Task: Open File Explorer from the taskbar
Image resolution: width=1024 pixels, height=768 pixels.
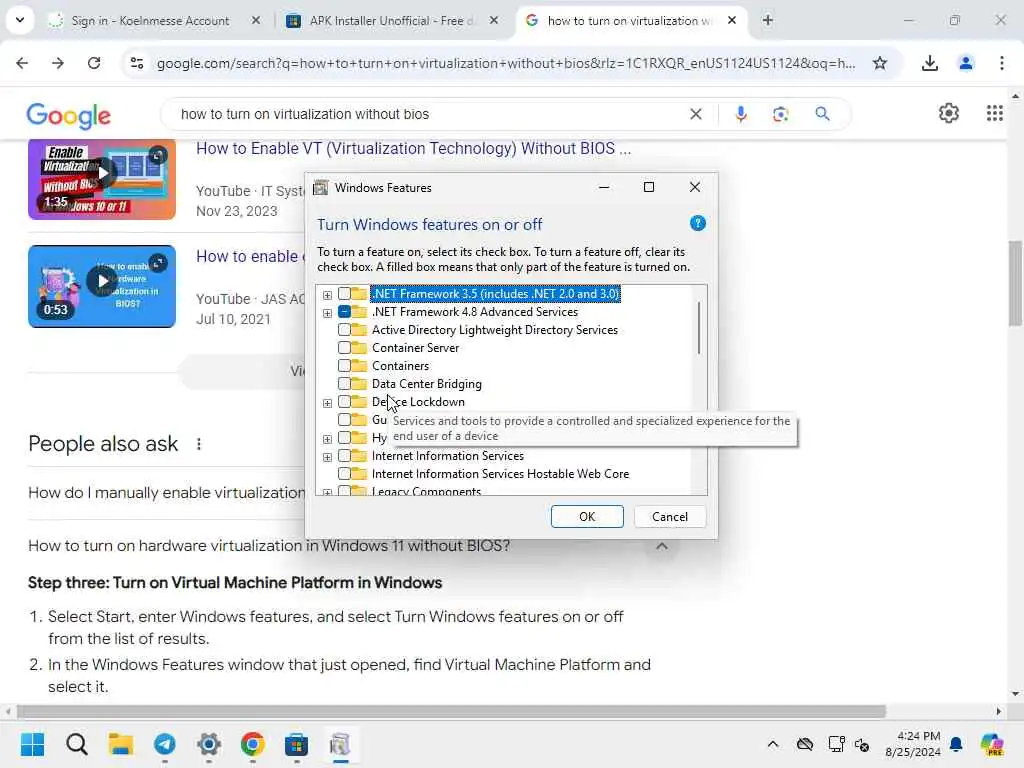Action: pos(120,744)
